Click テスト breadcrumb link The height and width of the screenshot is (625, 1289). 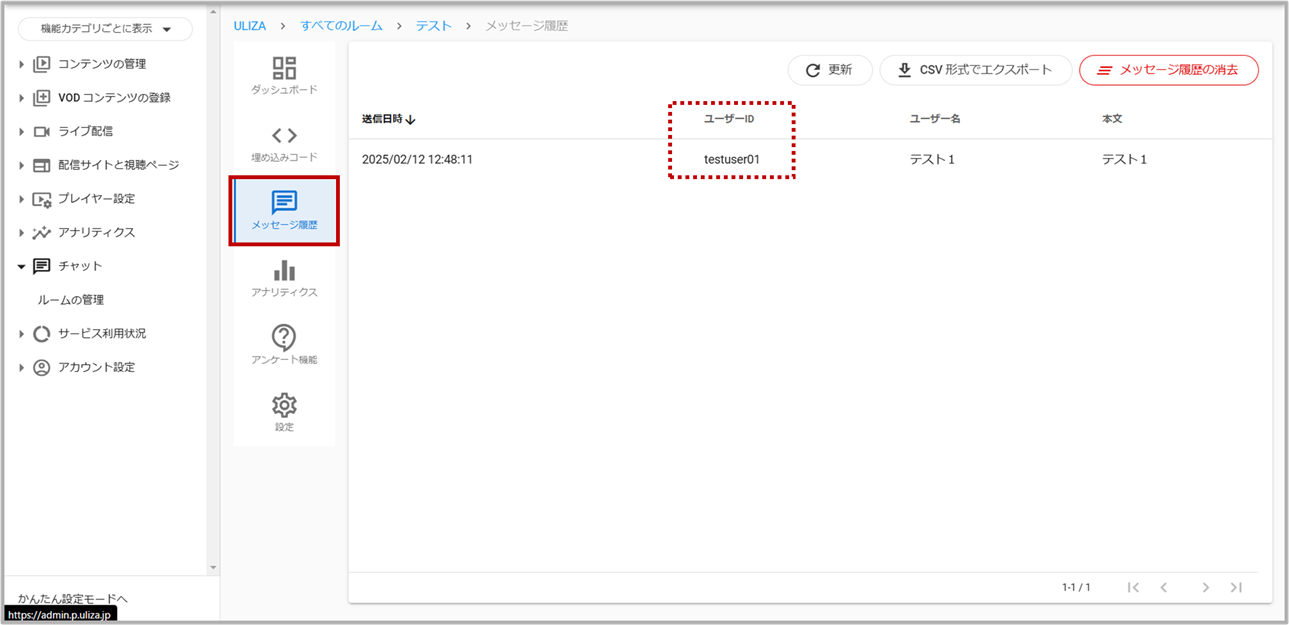coord(434,26)
